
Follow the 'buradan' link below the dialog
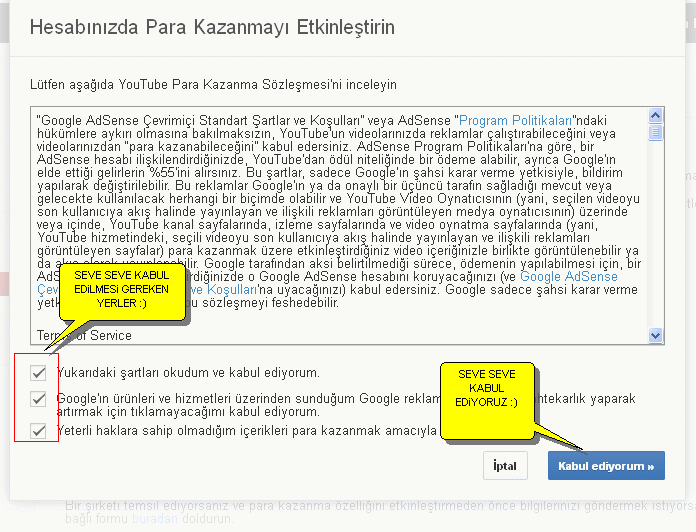click(x=154, y=518)
